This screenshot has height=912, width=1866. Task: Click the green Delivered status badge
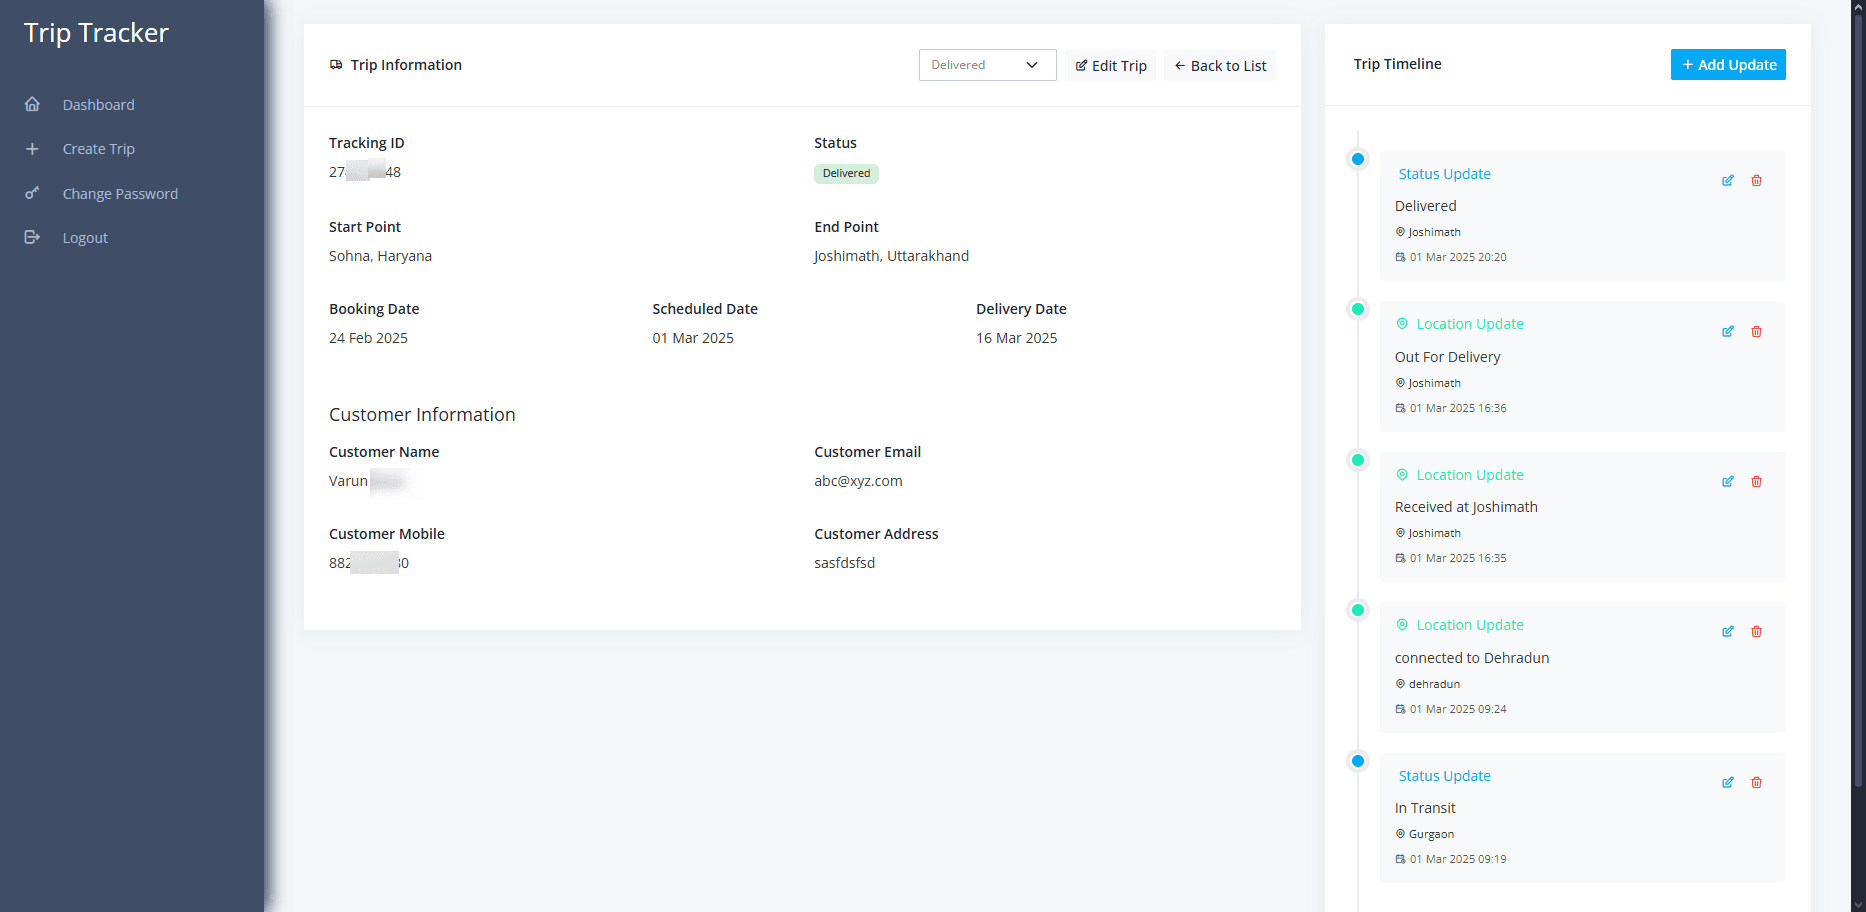[x=846, y=174]
